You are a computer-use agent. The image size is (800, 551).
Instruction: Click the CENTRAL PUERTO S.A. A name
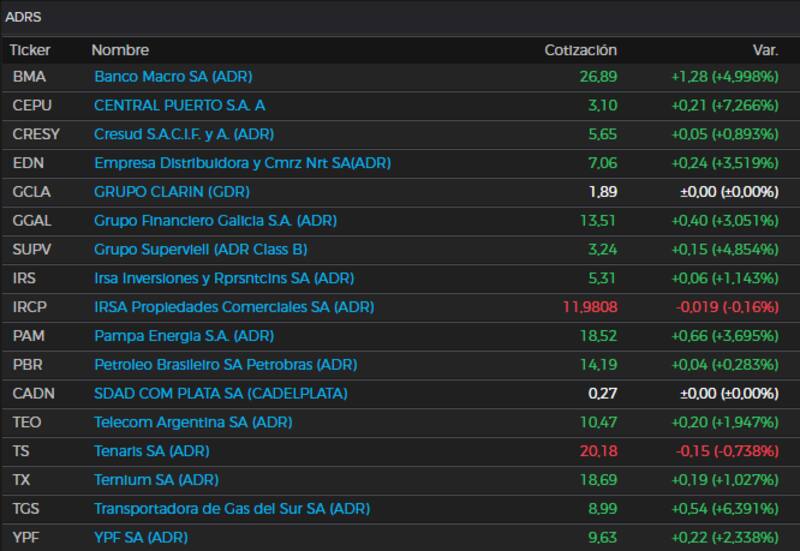tap(179, 105)
